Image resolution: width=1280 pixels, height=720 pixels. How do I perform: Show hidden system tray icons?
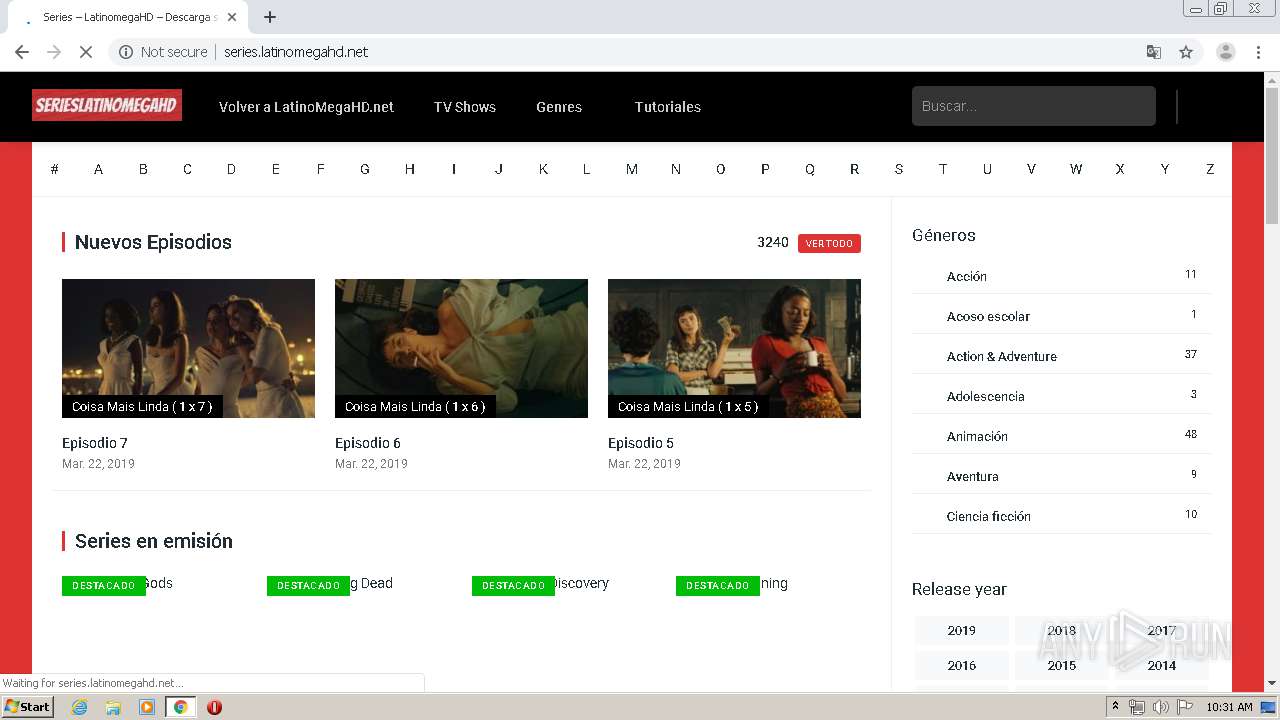click(1115, 707)
